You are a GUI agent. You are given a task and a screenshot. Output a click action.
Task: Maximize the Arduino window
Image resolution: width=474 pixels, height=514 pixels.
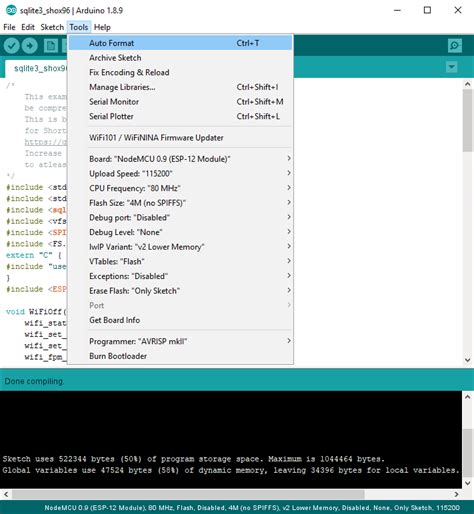[x=427, y=10]
